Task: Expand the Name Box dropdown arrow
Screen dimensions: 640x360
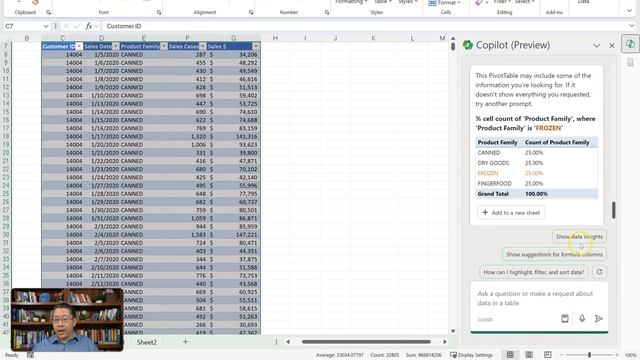Action: point(46,26)
